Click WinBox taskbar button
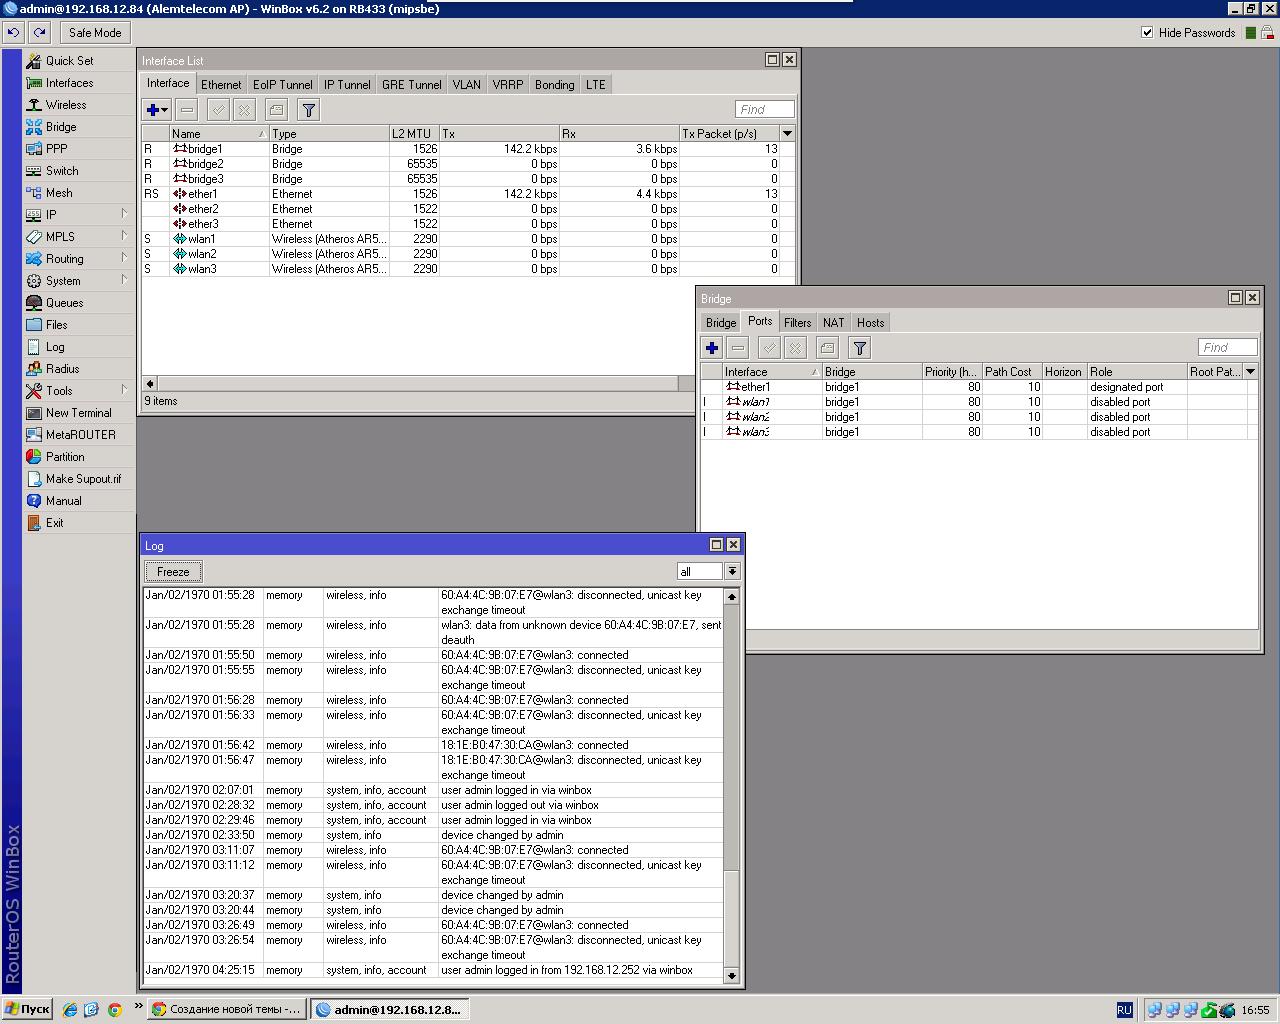This screenshot has height=1024, width=1280. click(x=388, y=1010)
